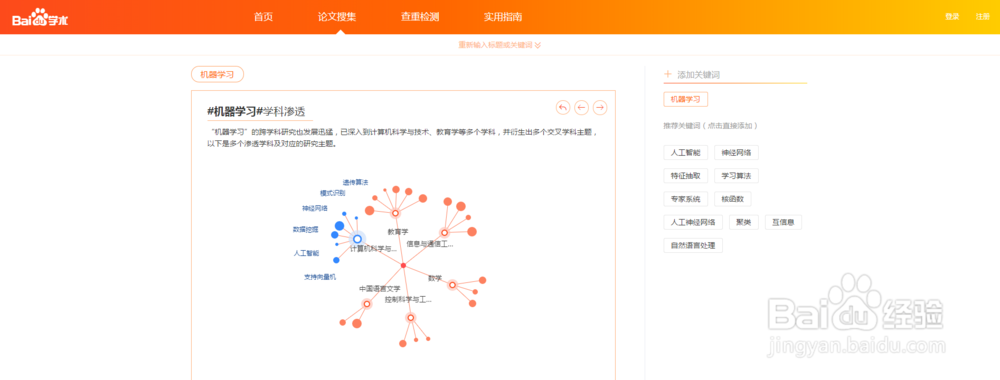This screenshot has width=1000, height=380.
Task: Add the 聚类 recommended keyword
Action: (x=743, y=223)
